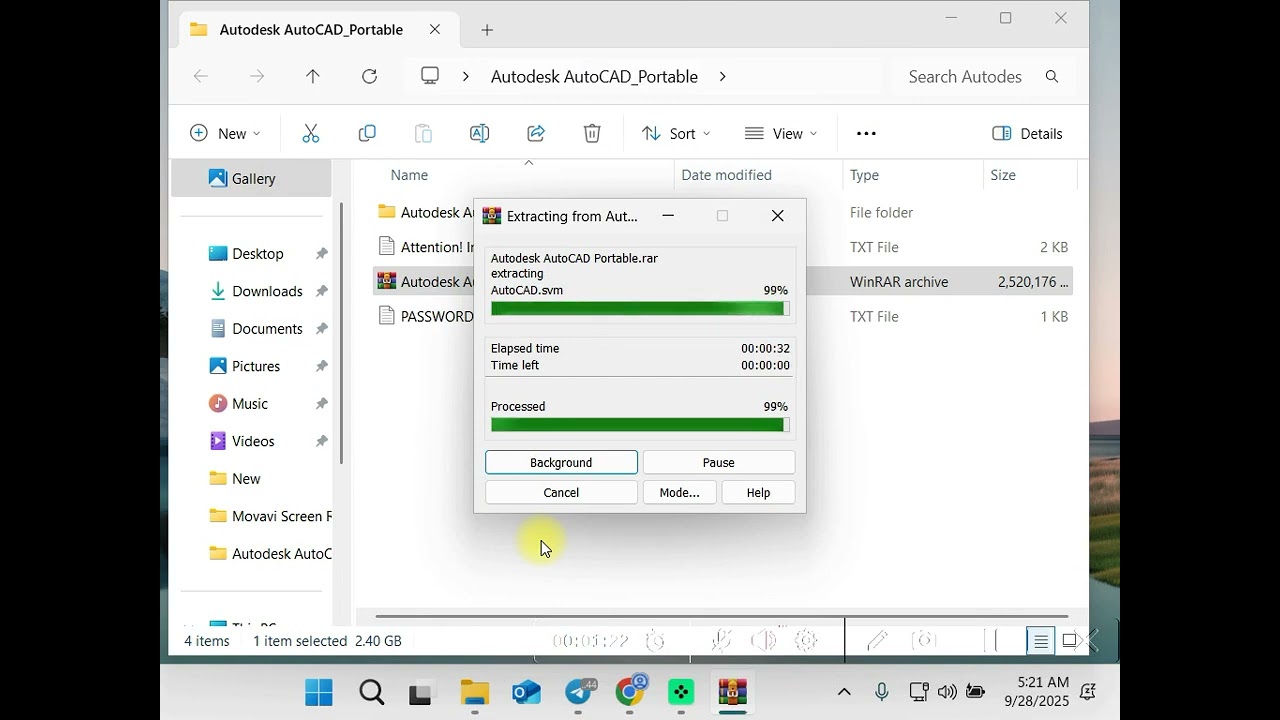Open Mode... extraction settings
Viewport: 1280px width, 720px height.
click(679, 492)
